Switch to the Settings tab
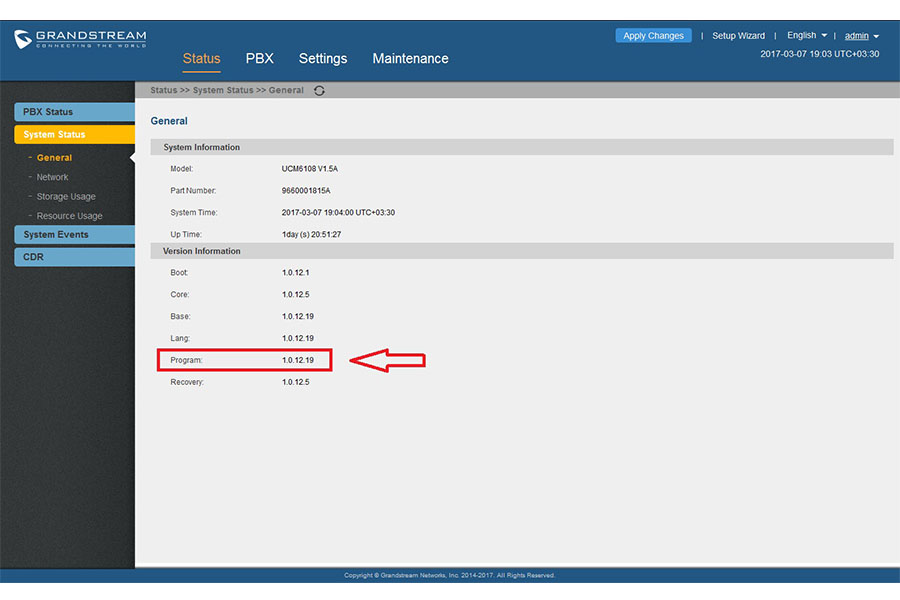 click(323, 59)
